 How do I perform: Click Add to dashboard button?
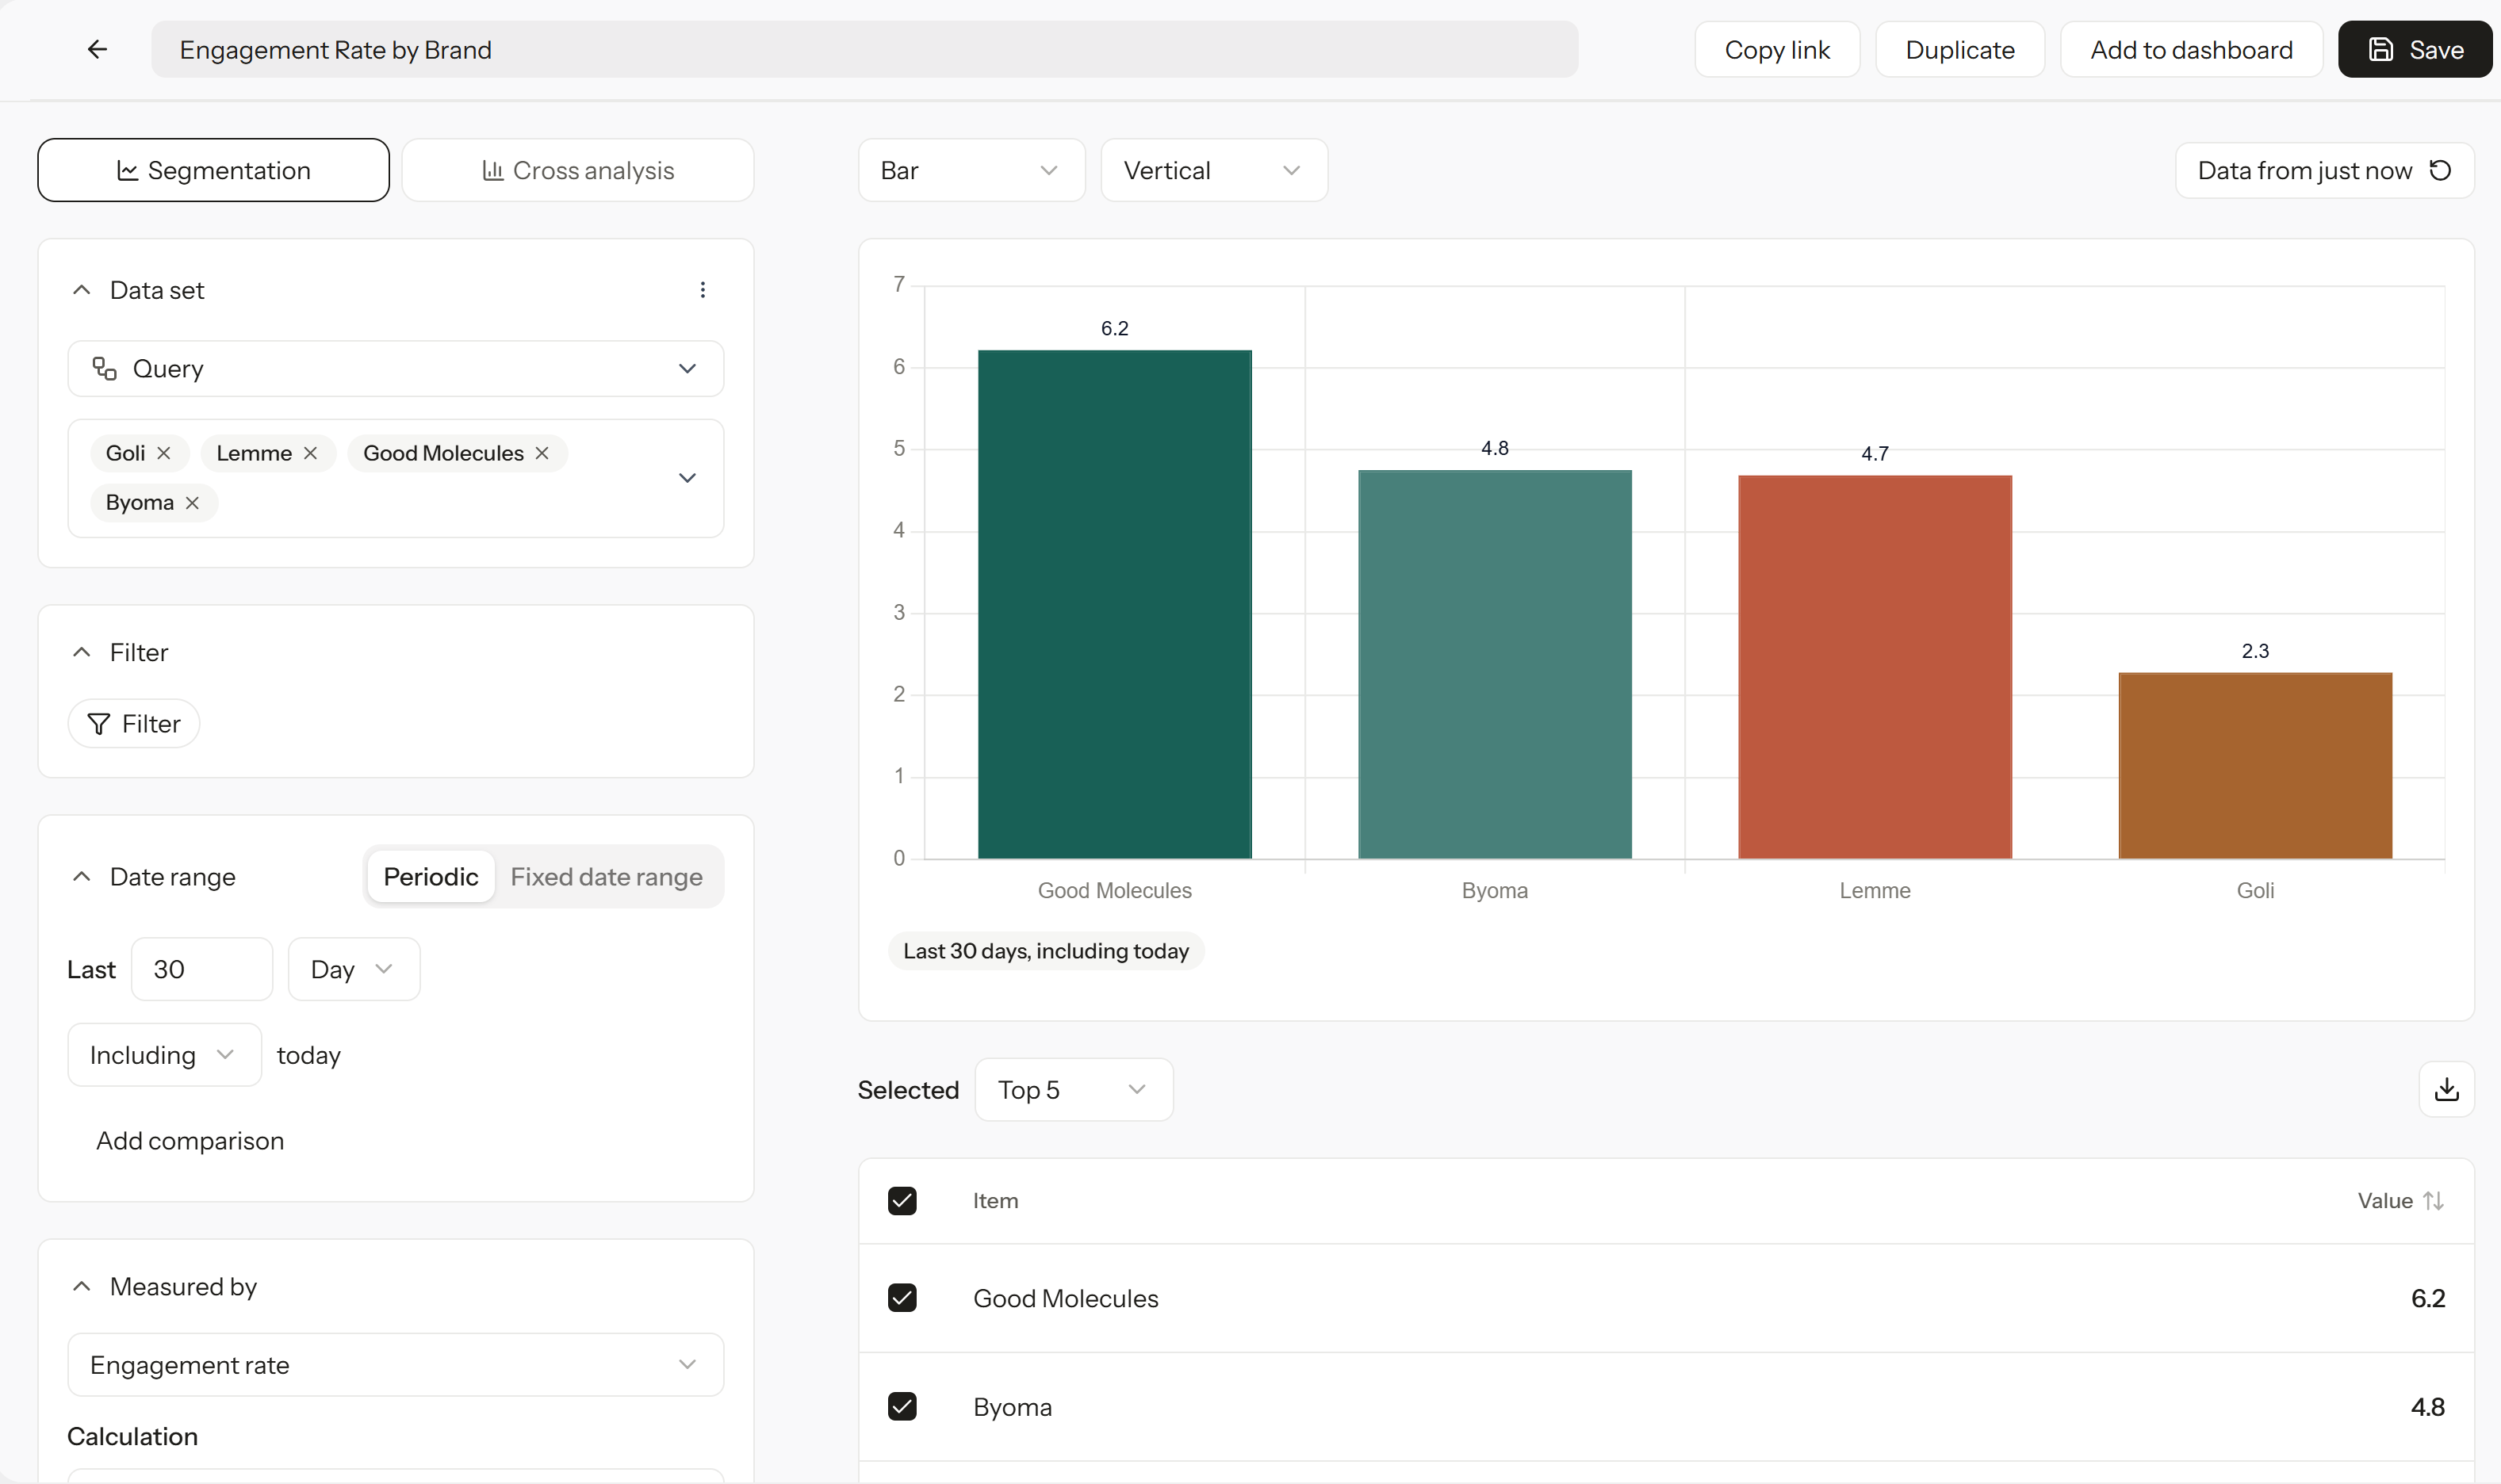(2191, 50)
